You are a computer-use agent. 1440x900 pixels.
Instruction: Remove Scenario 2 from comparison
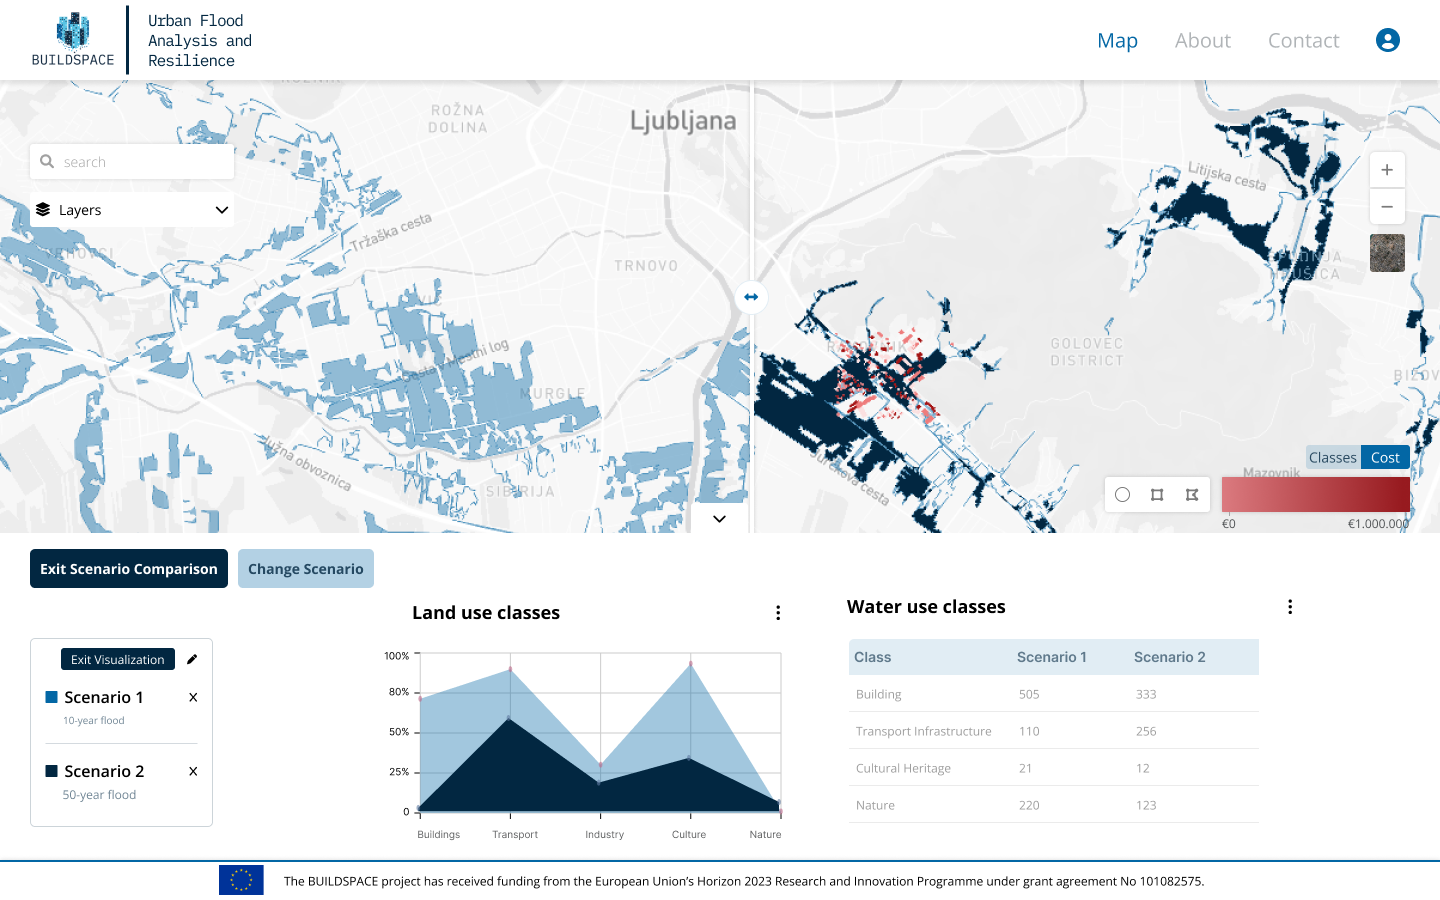193,771
